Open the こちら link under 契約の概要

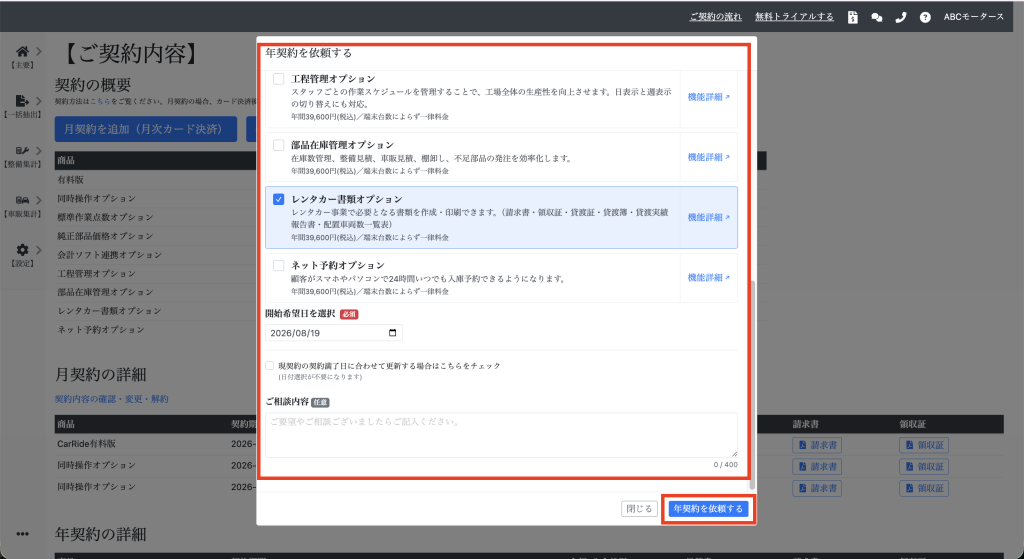[100, 102]
